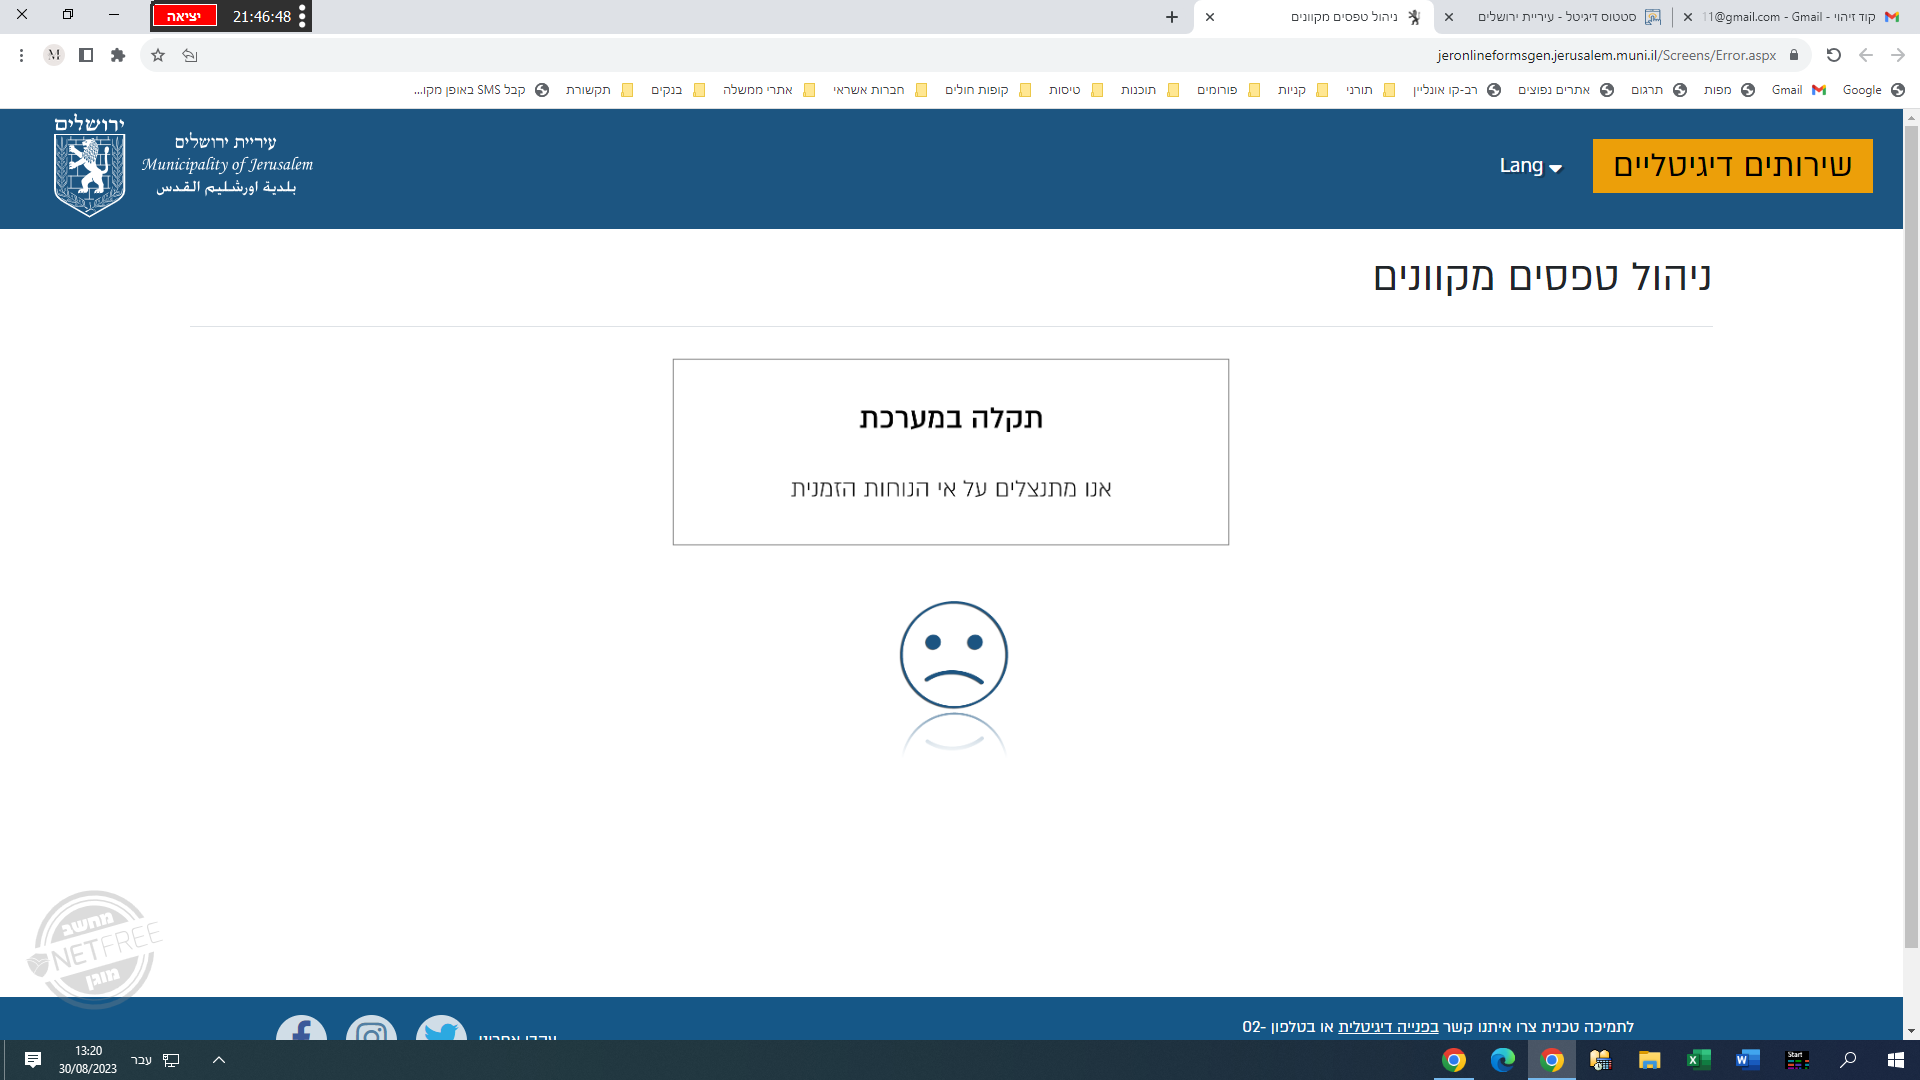This screenshot has width=1920, height=1080.
Task: Toggle the browser side panel icon
Action: click(x=86, y=55)
